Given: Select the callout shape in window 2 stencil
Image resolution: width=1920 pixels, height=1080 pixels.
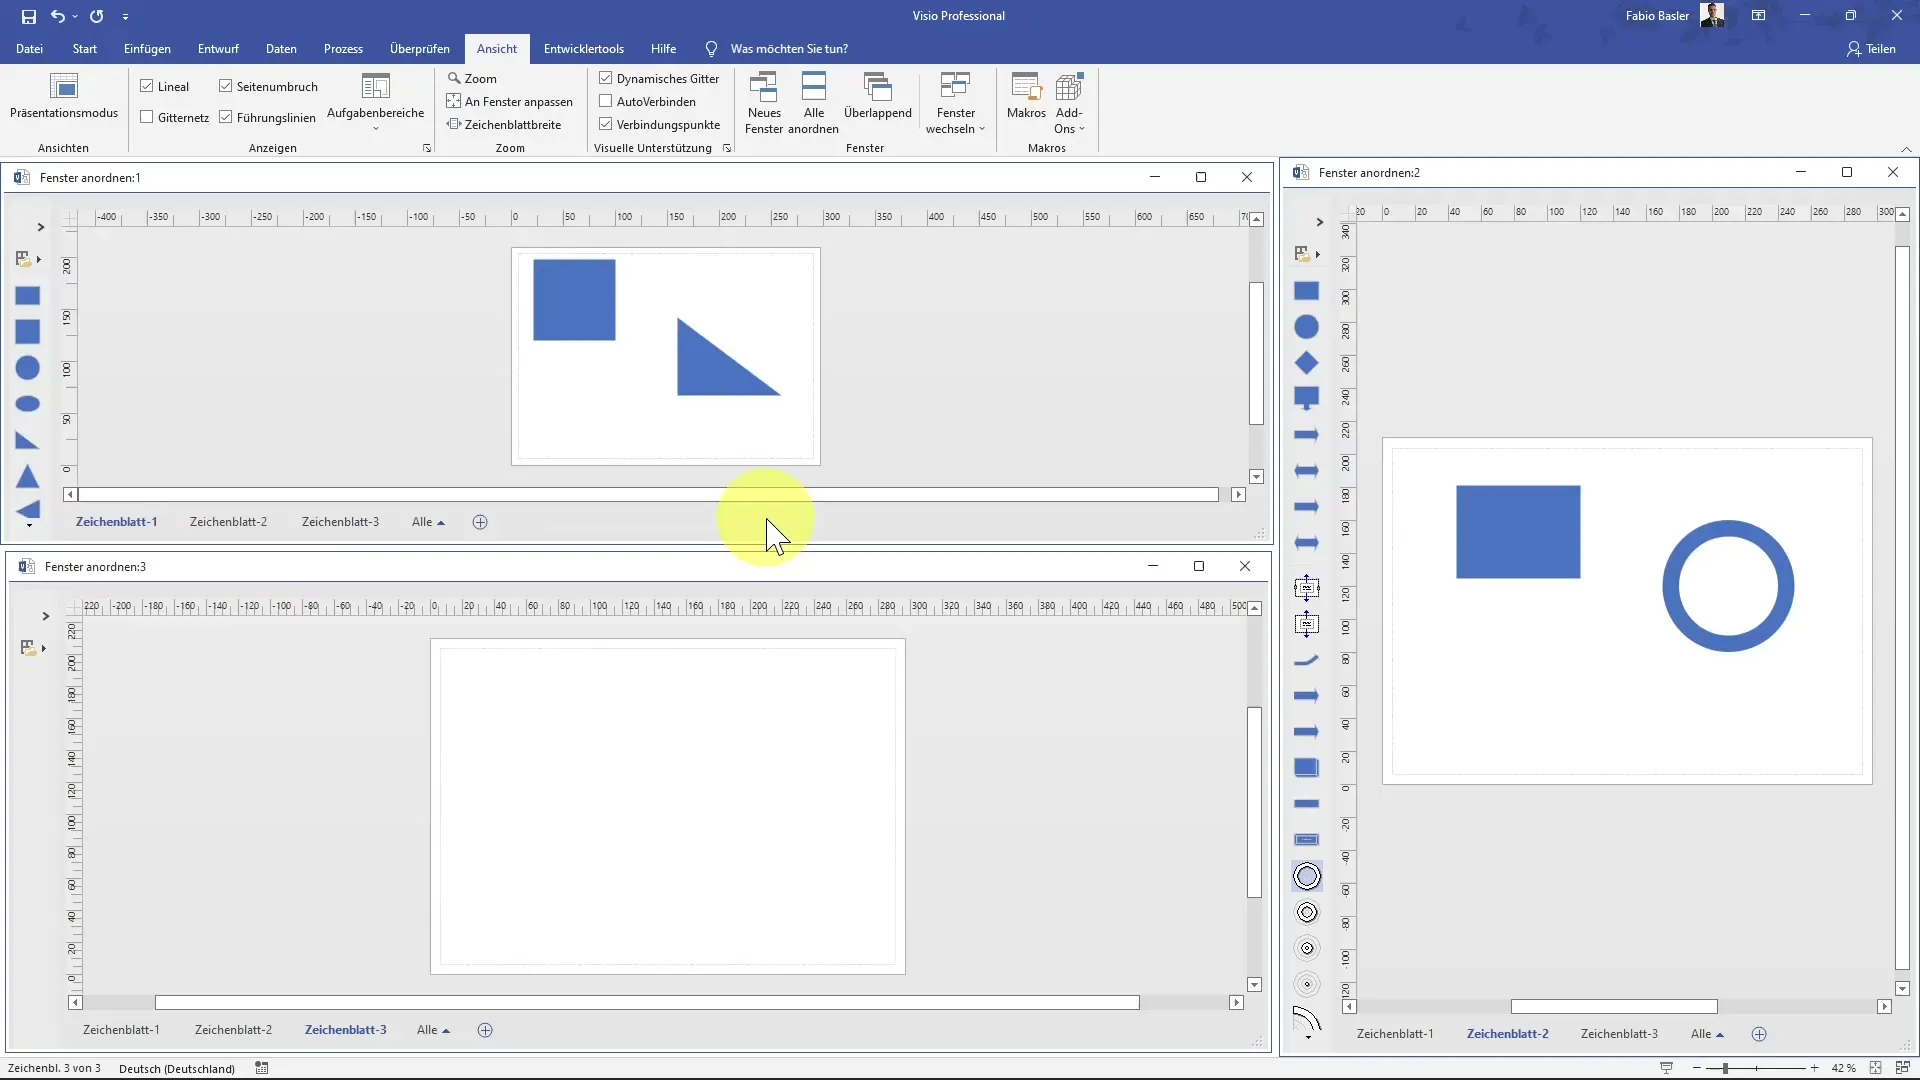Looking at the screenshot, I should pyautogui.click(x=1306, y=399).
